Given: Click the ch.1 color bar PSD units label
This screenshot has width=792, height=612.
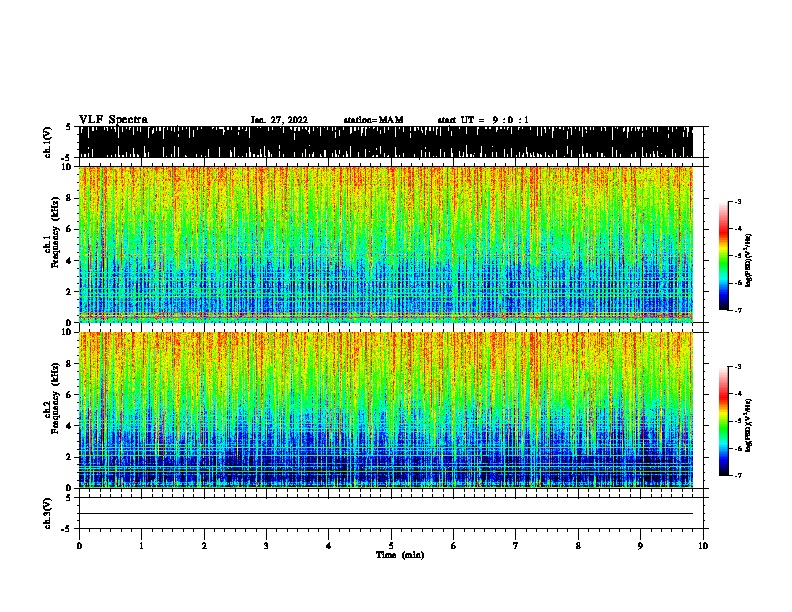Looking at the screenshot, I should click(x=749, y=260).
